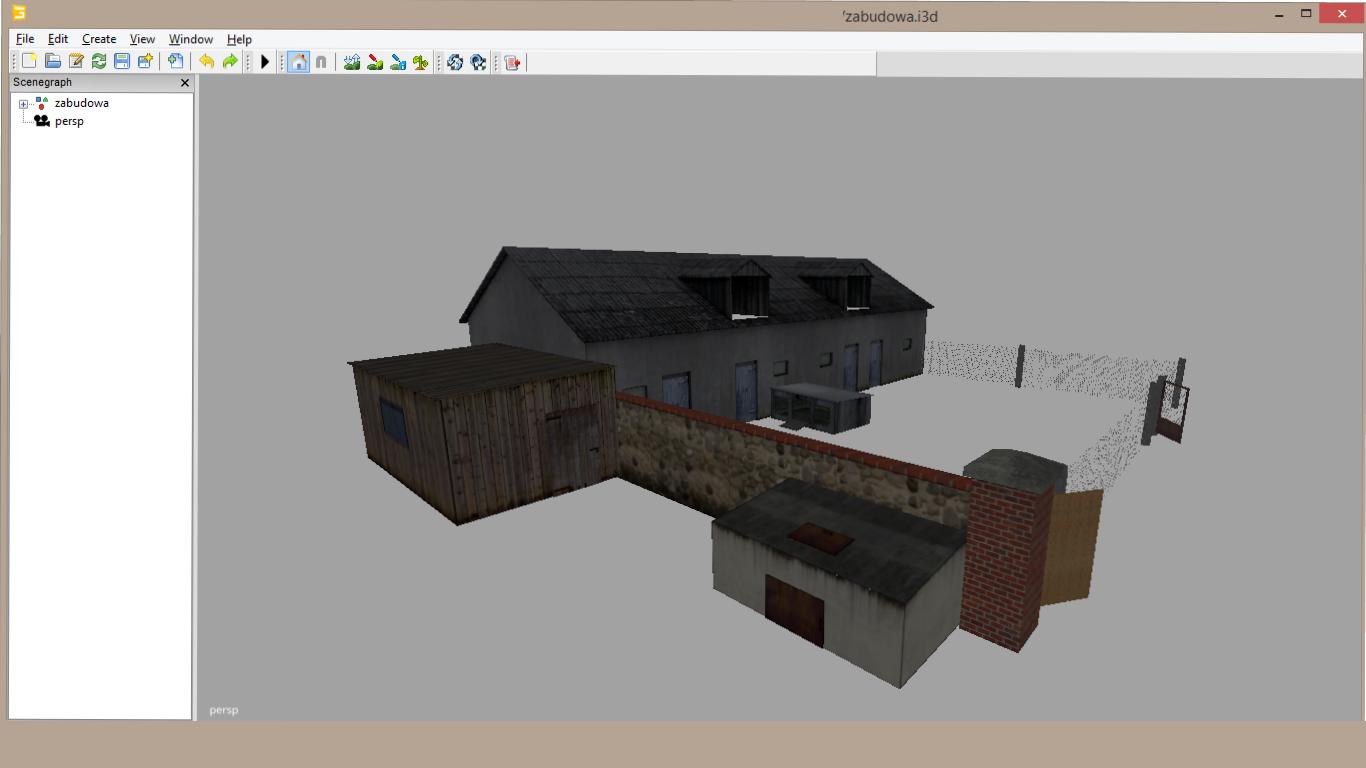
Task: Toggle the magnet snap button
Action: click(321, 62)
